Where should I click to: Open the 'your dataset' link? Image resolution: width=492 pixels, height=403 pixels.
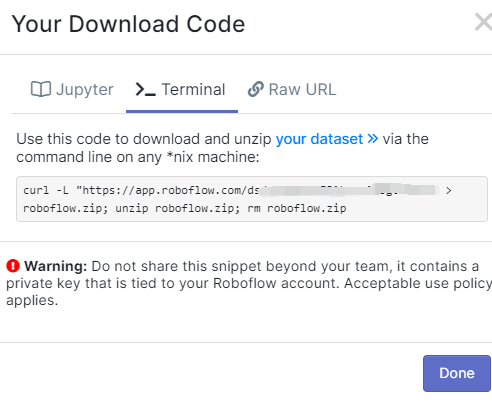[319, 139]
